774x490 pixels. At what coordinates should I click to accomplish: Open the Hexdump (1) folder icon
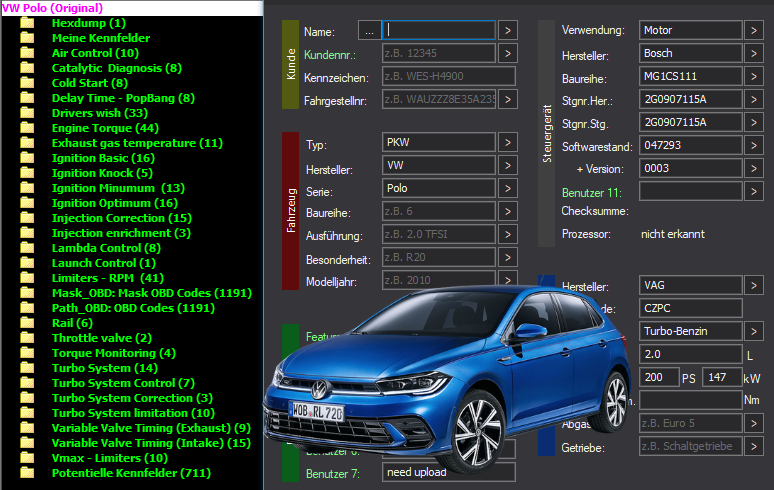[27, 23]
